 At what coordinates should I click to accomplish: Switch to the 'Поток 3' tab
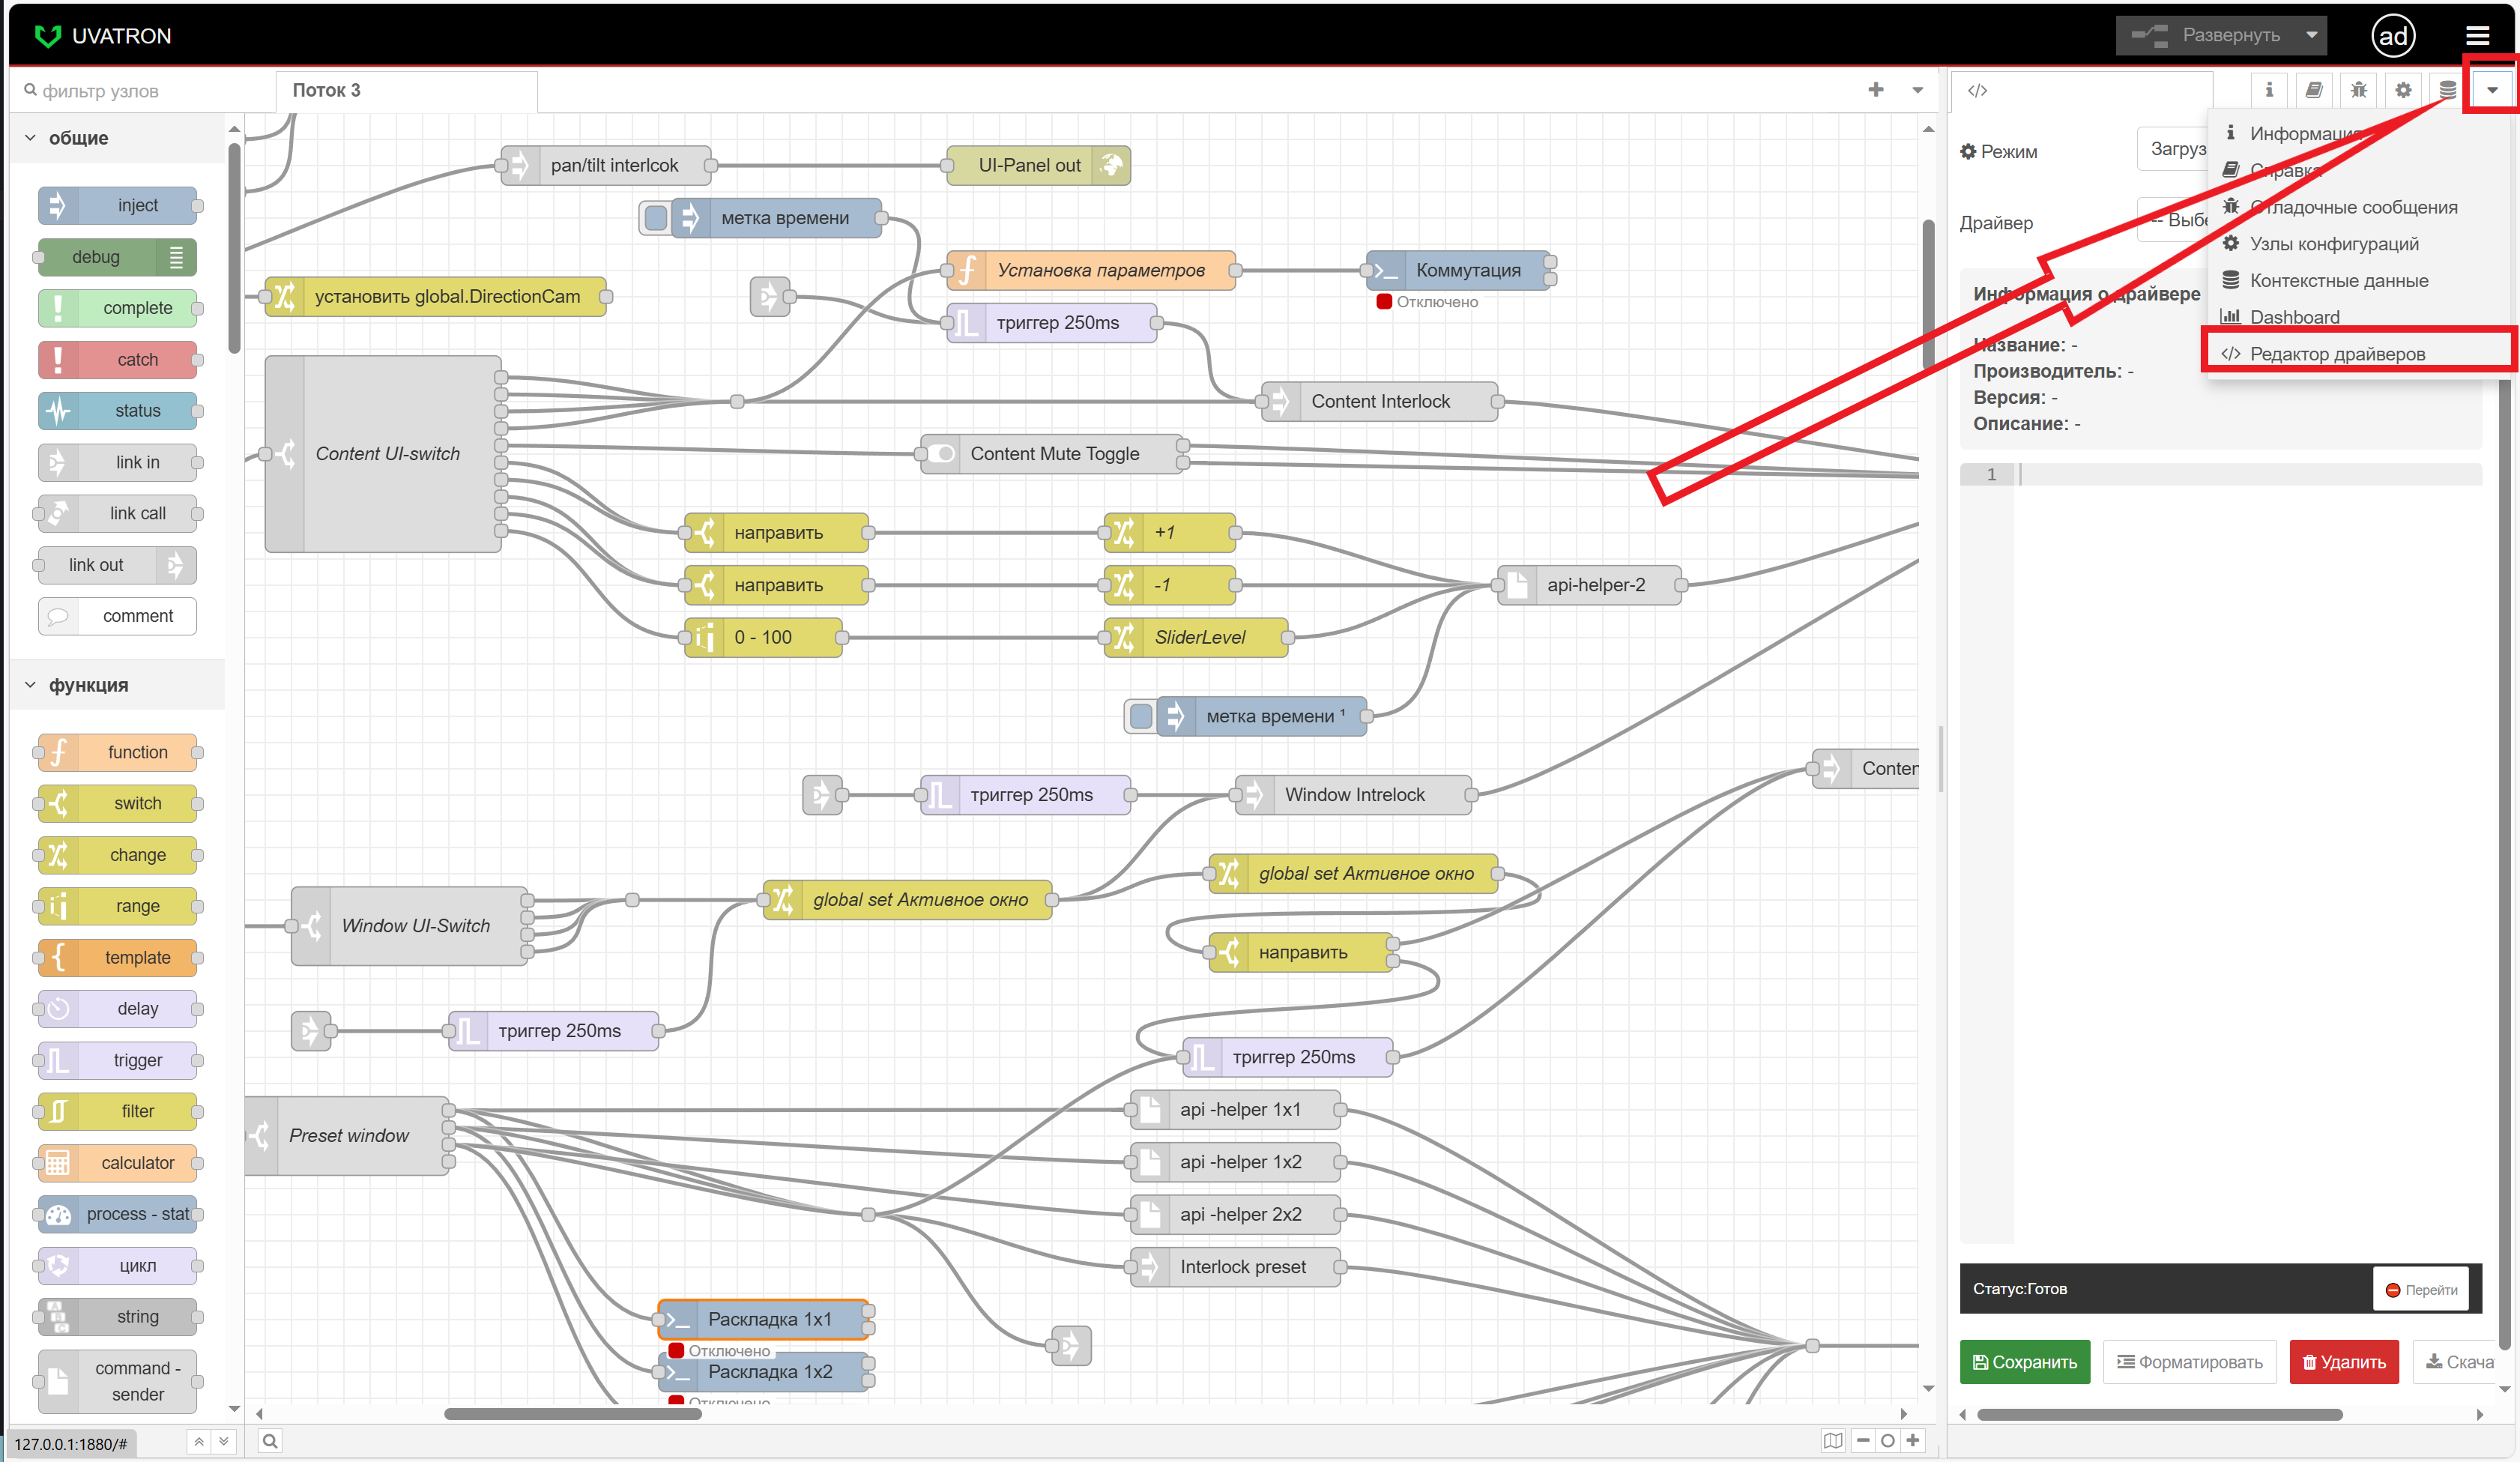(327, 90)
